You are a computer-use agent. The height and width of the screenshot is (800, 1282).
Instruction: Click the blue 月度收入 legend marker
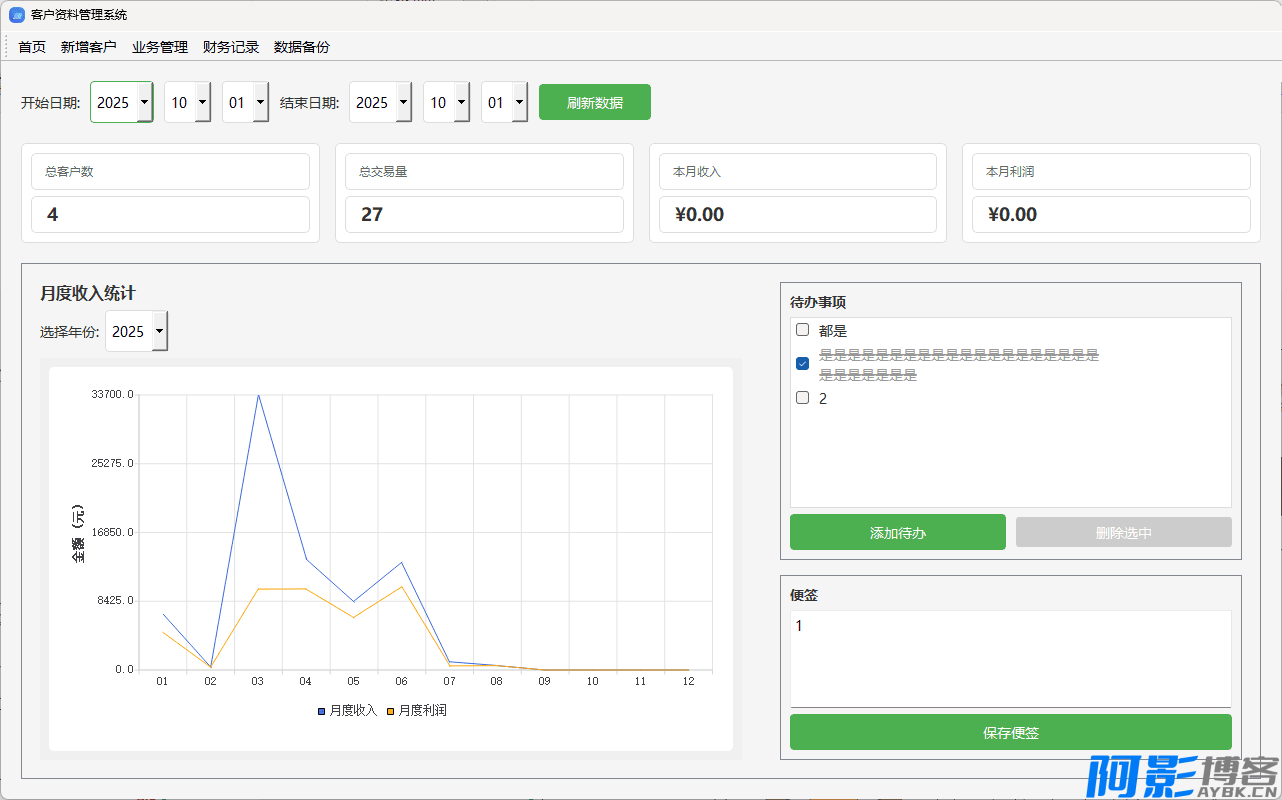coord(321,711)
